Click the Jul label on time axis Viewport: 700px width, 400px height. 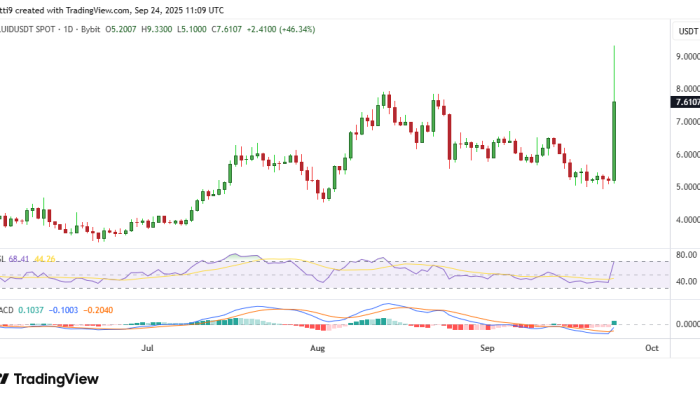click(147, 348)
